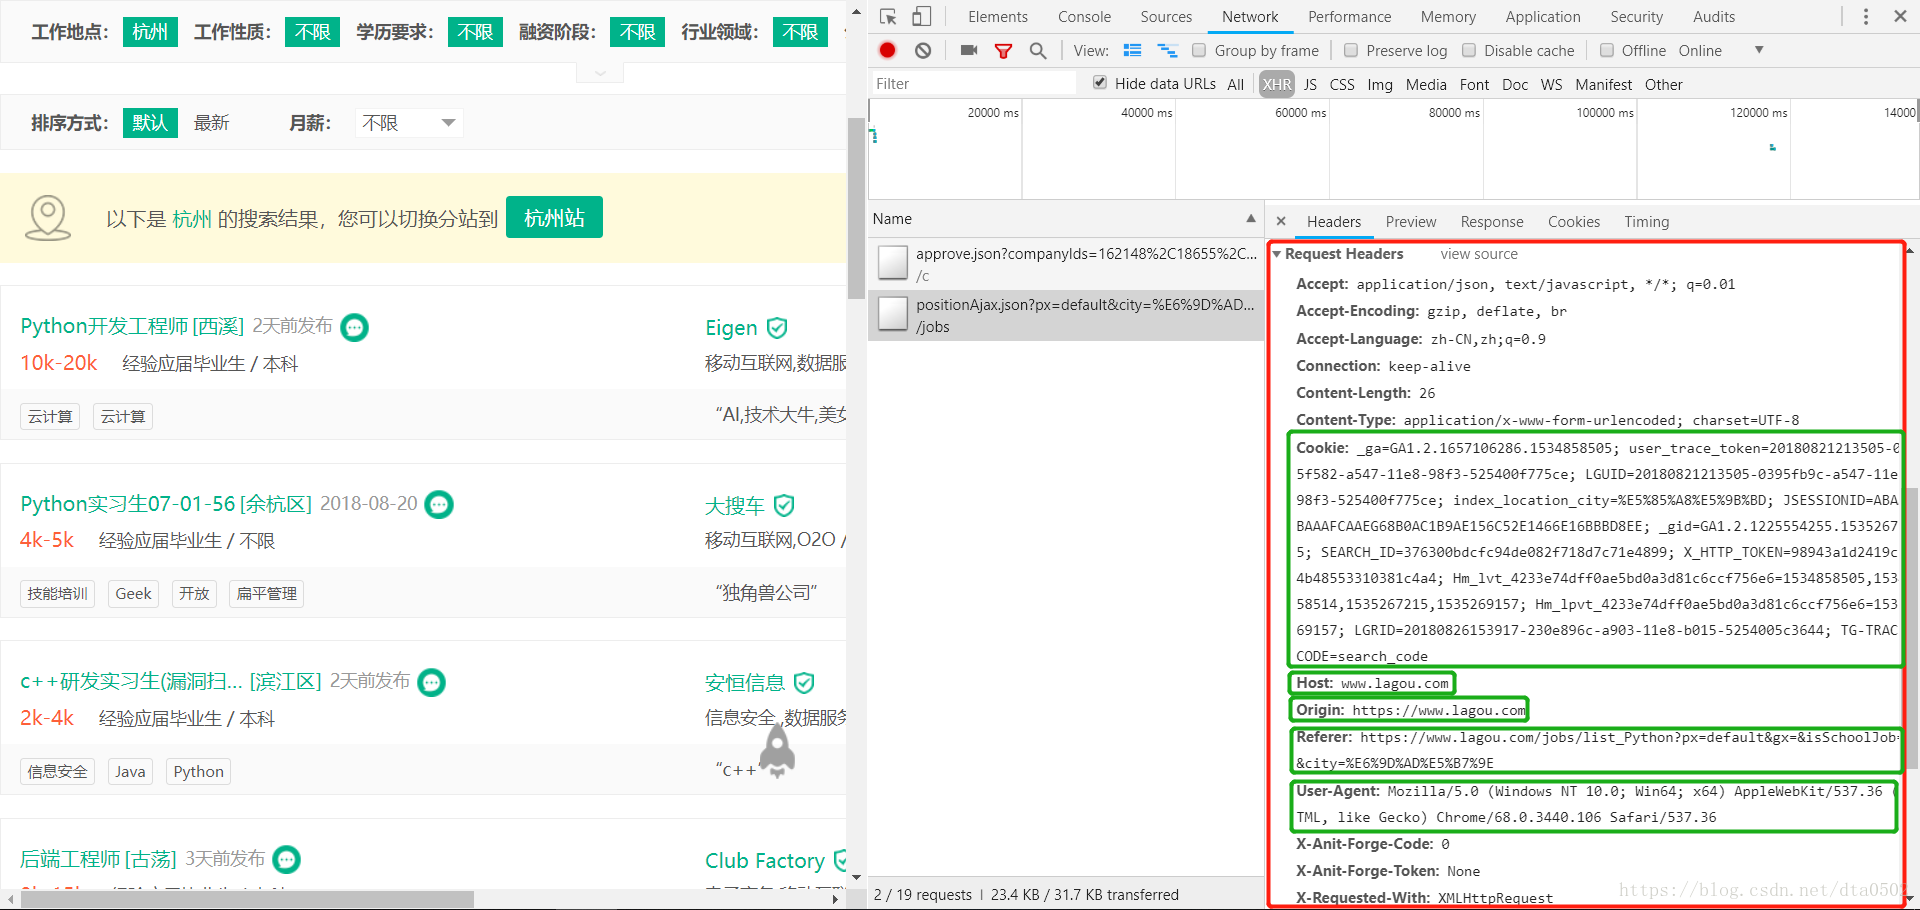Collapse the Request Headers section
The image size is (1920, 910).
[1277, 254]
